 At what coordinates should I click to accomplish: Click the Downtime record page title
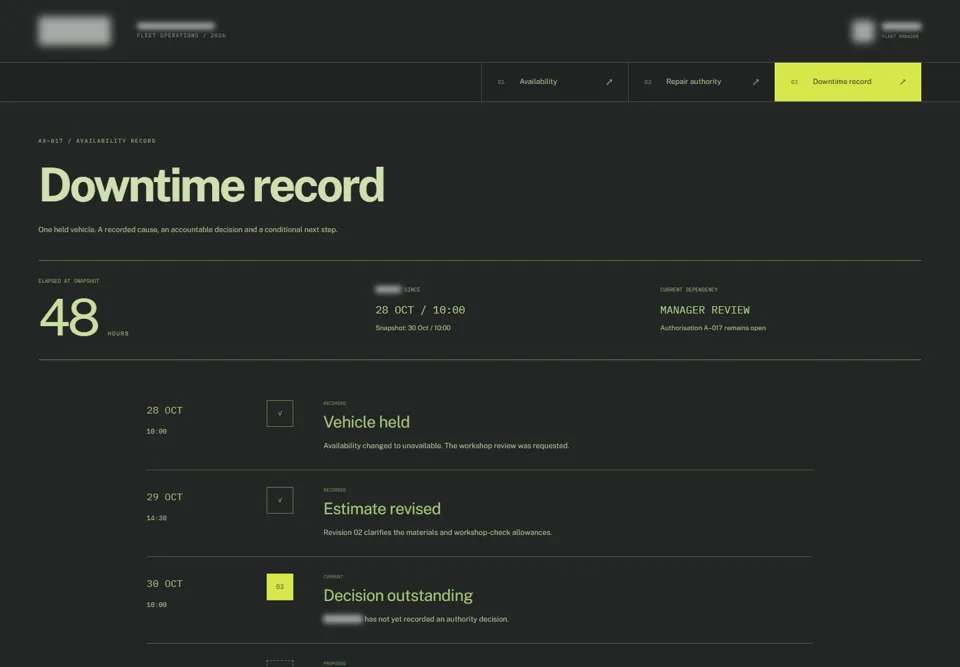tap(212, 185)
